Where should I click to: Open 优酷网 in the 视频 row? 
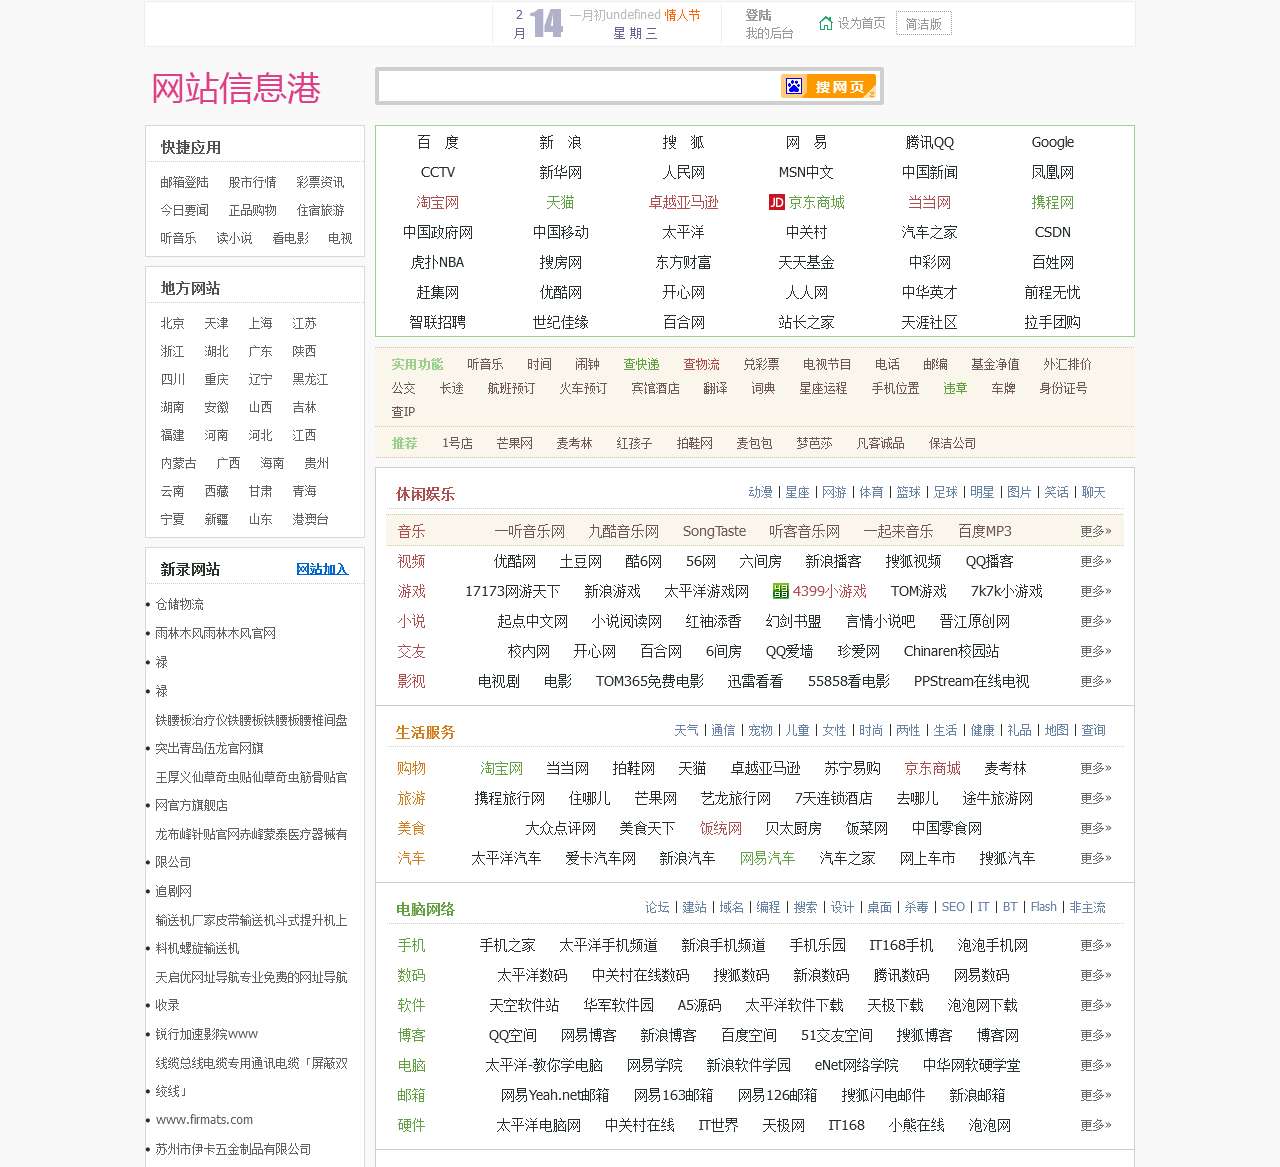click(515, 561)
